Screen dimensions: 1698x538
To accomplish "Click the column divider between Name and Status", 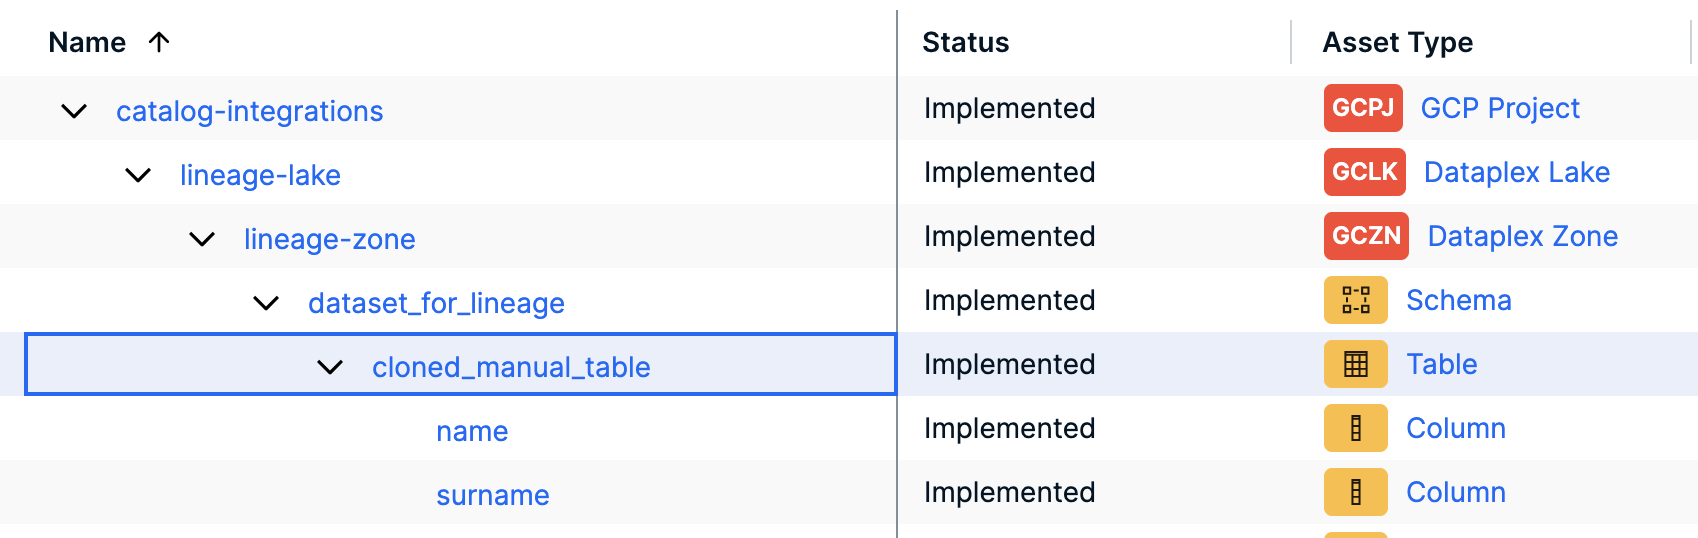I will click(x=897, y=42).
